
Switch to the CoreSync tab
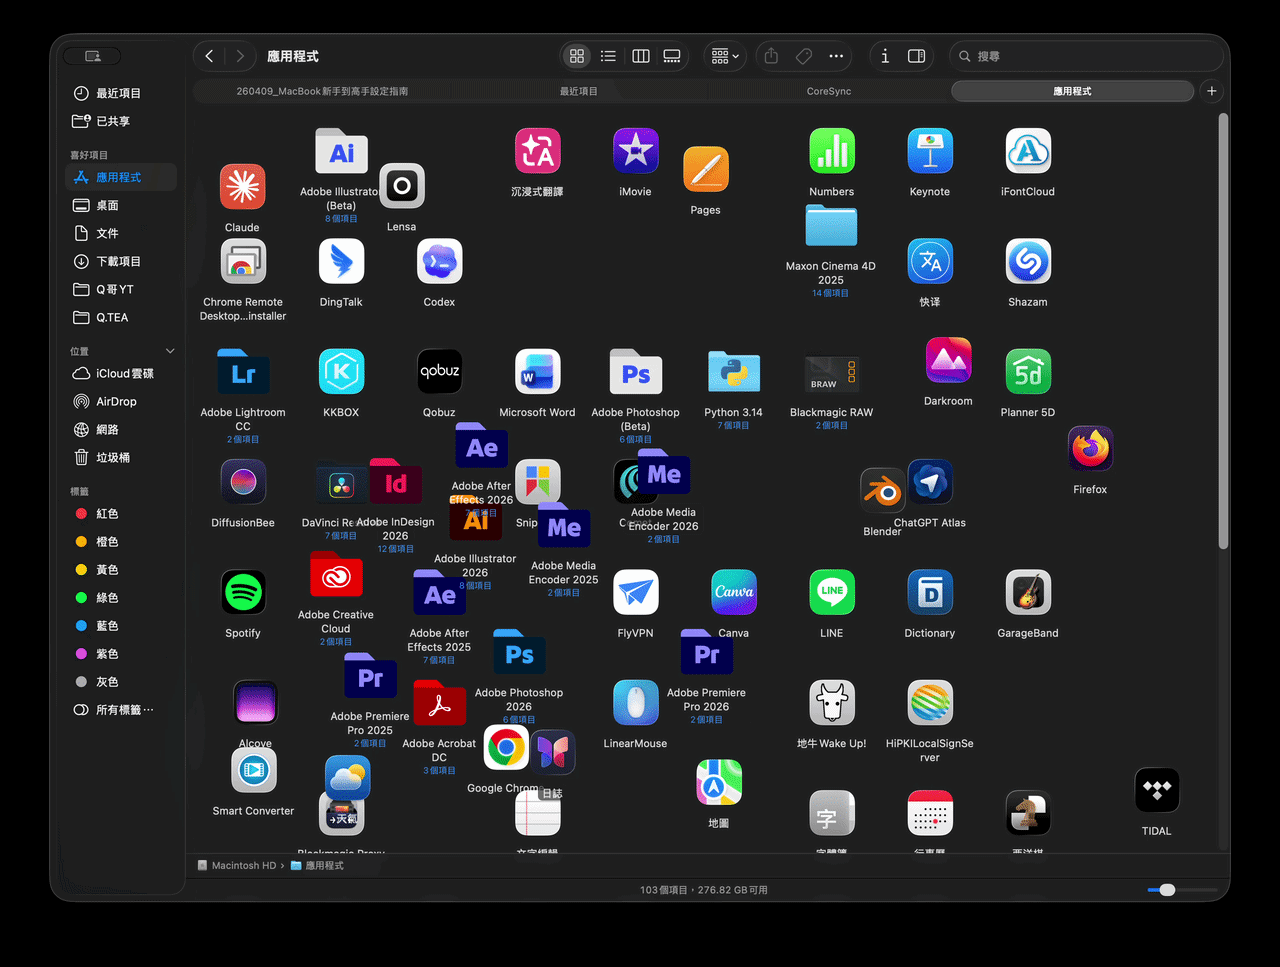coord(829,91)
